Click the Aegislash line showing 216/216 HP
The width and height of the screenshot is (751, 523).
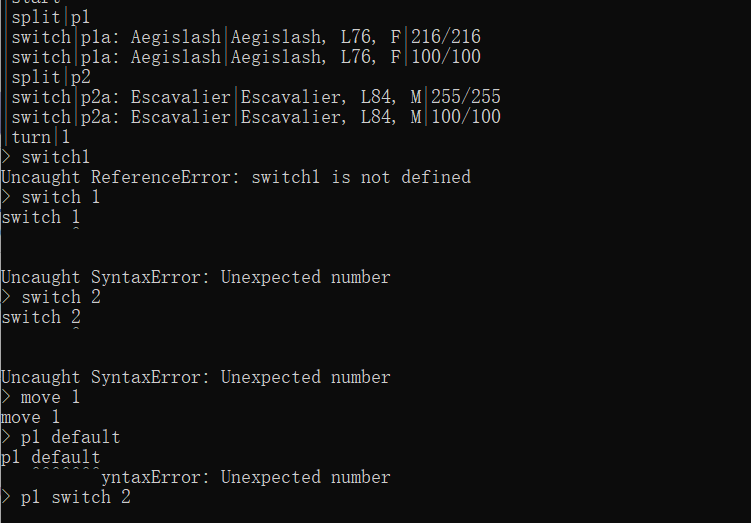tap(246, 37)
